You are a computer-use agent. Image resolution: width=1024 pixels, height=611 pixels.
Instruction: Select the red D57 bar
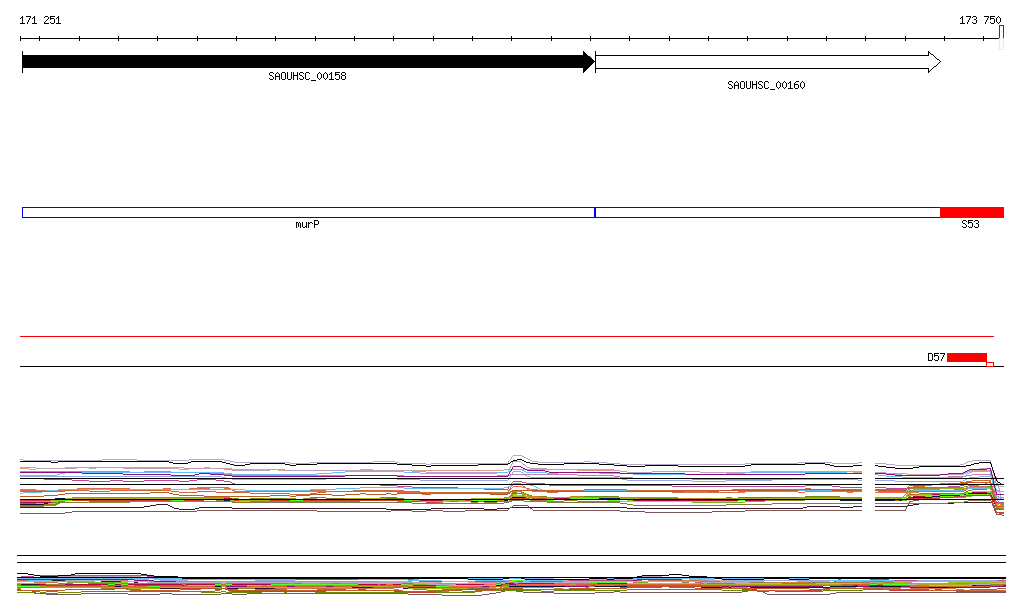point(966,357)
